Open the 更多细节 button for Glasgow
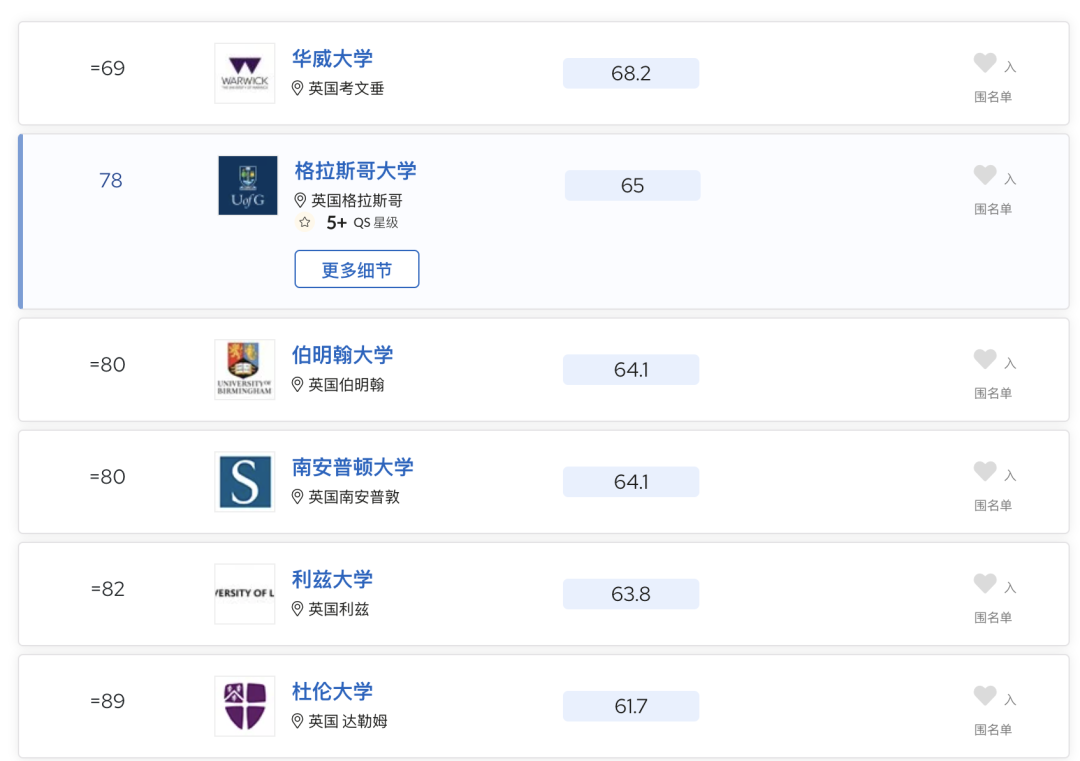The image size is (1080, 761). click(357, 269)
